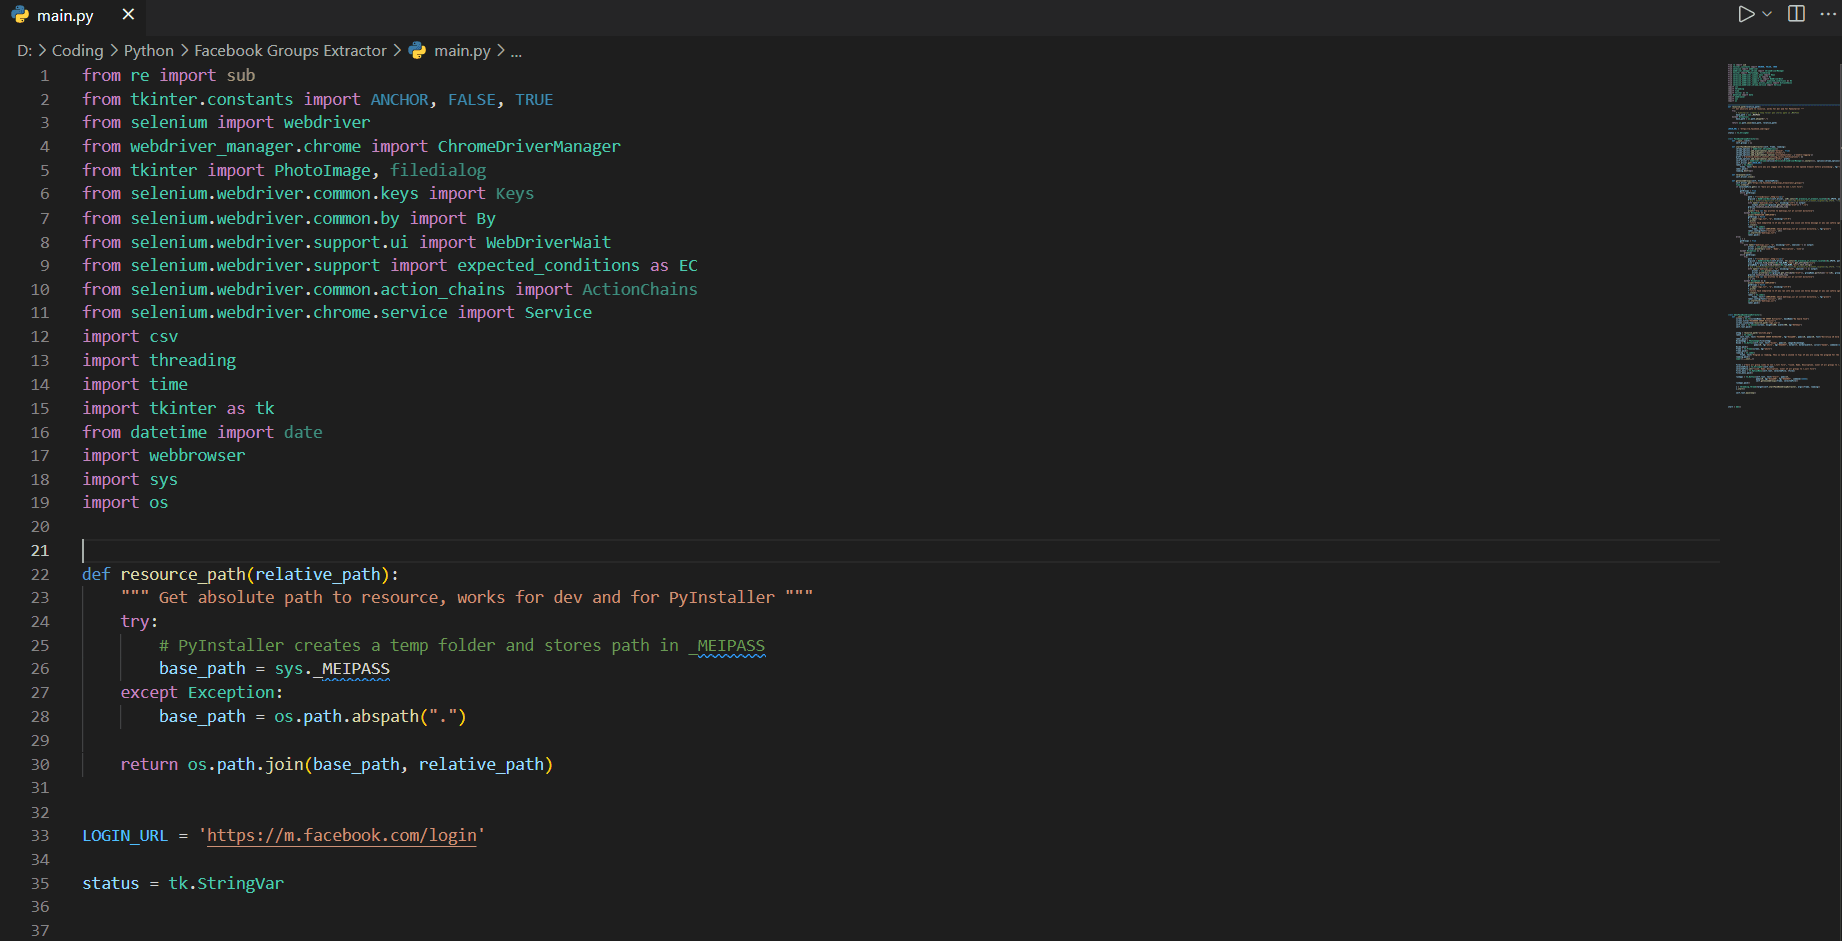Open Facebook Groups Extractor breadcrumb
The image size is (1842, 941).
(x=290, y=51)
